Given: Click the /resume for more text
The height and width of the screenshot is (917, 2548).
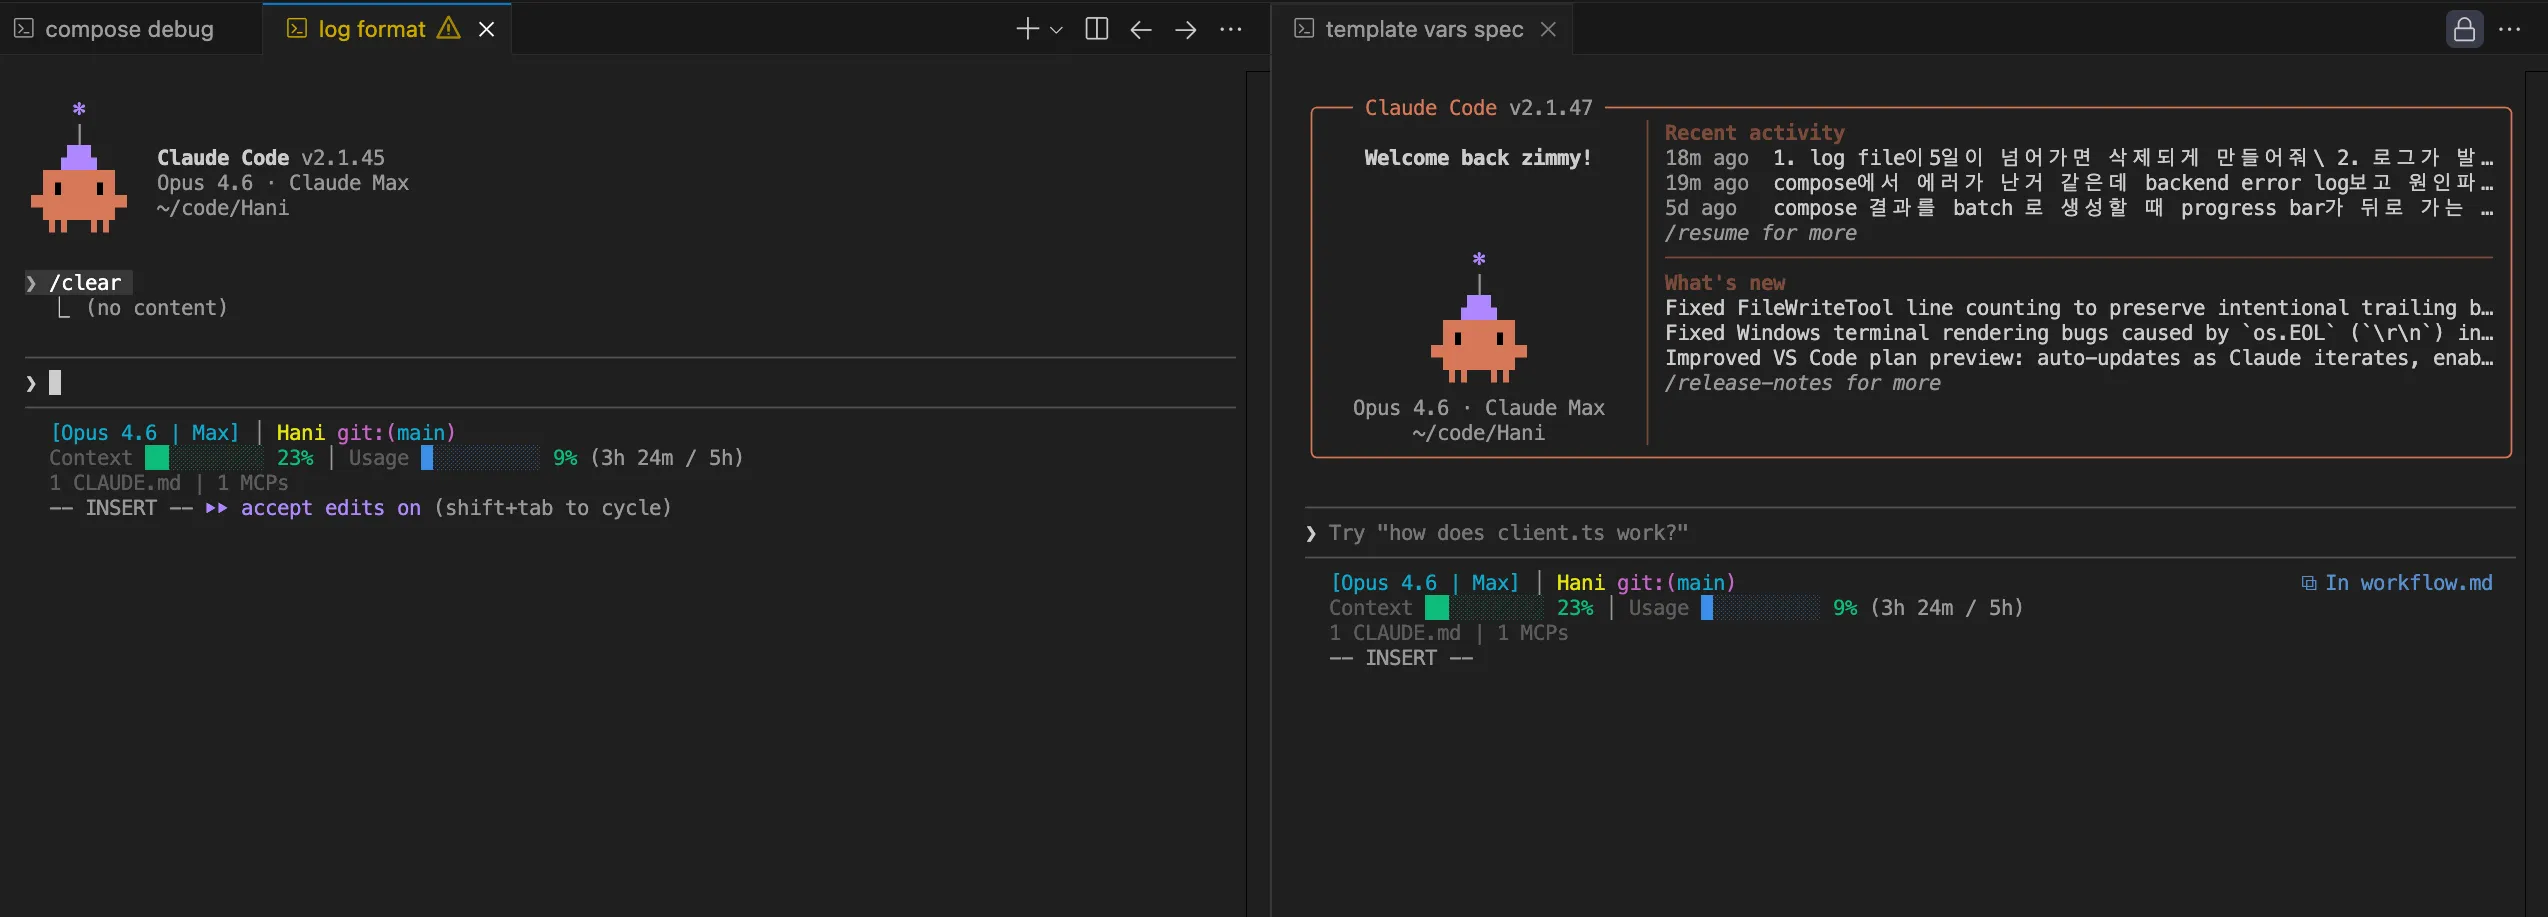Looking at the screenshot, I should coord(1760,233).
